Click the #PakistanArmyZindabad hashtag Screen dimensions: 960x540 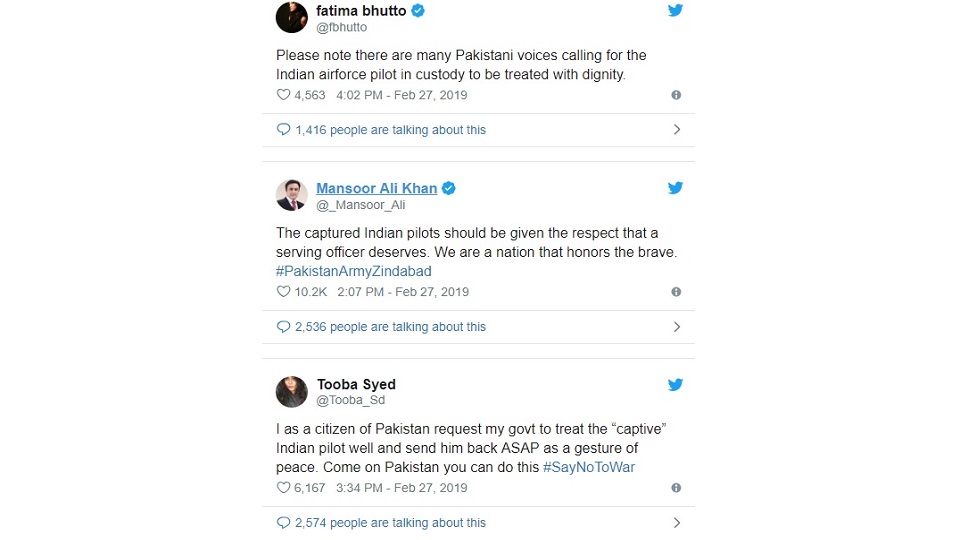353,271
